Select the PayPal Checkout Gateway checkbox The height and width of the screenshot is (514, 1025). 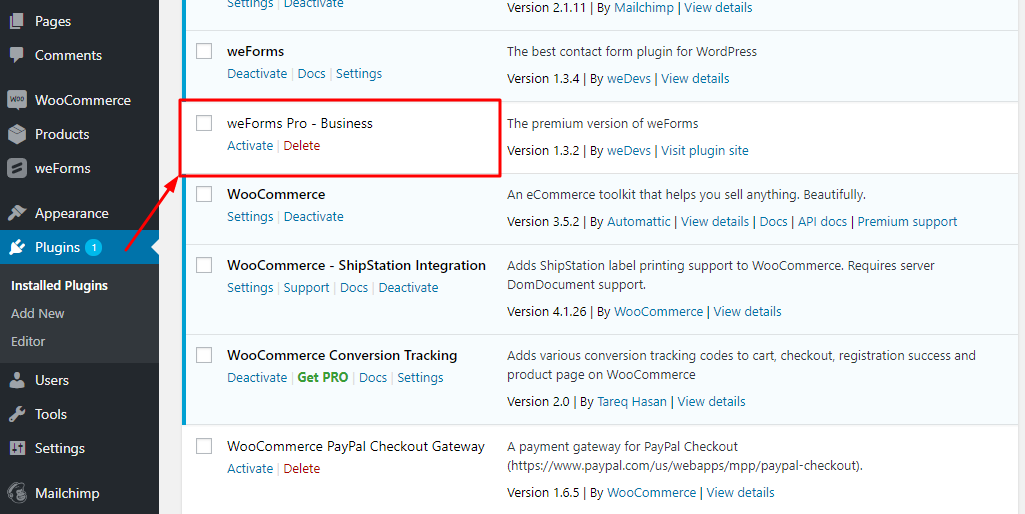204,446
